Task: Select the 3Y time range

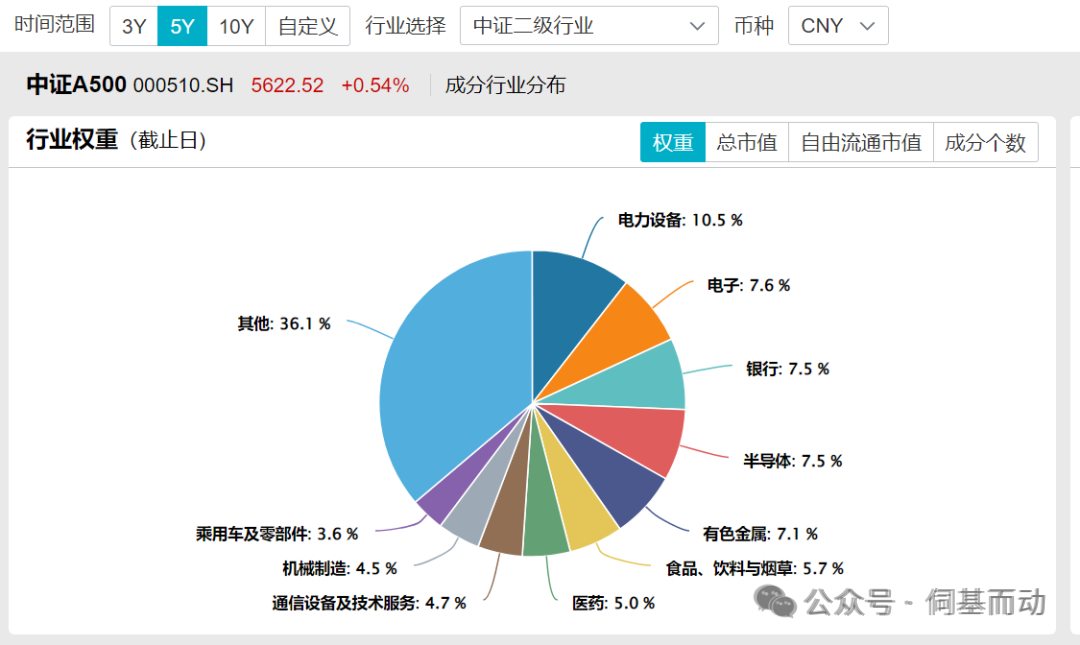Action: 133,26
